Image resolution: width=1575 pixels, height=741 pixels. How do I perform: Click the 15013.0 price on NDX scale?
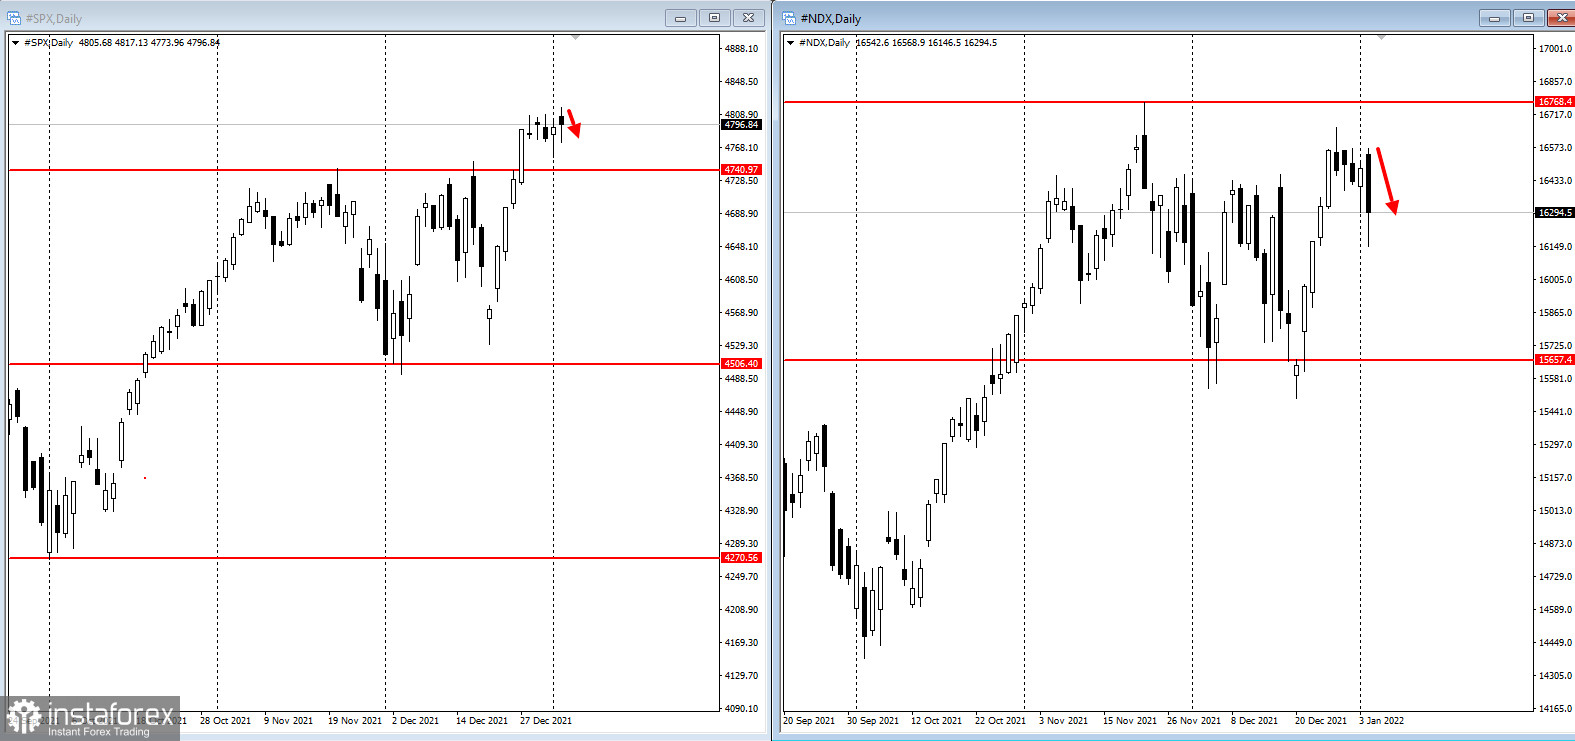pos(1555,511)
